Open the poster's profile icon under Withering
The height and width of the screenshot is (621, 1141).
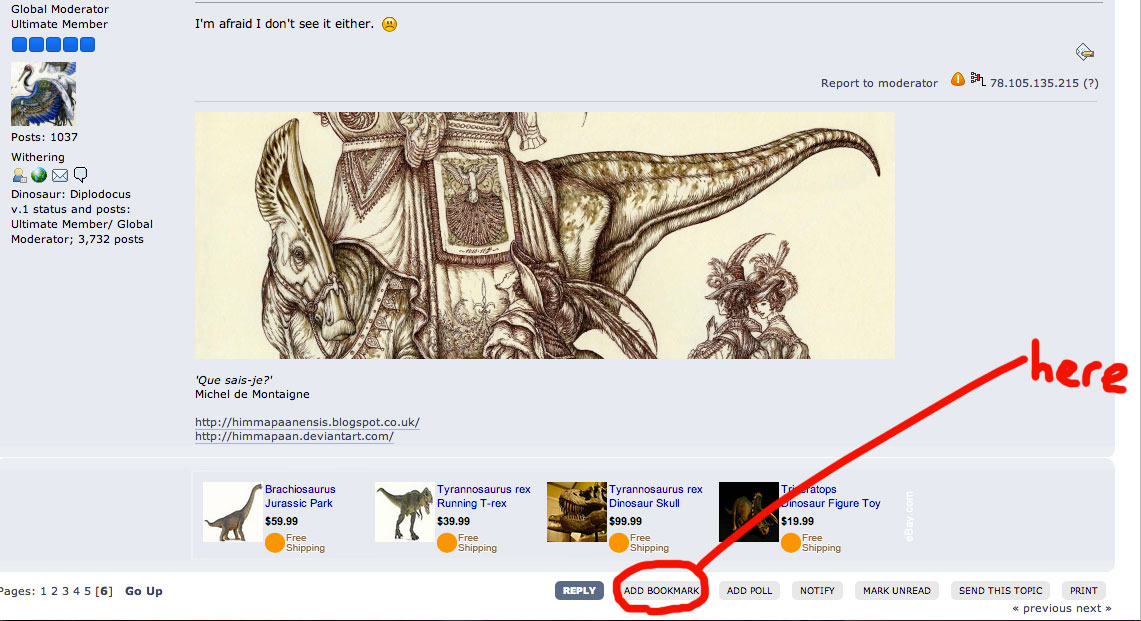tap(19, 175)
